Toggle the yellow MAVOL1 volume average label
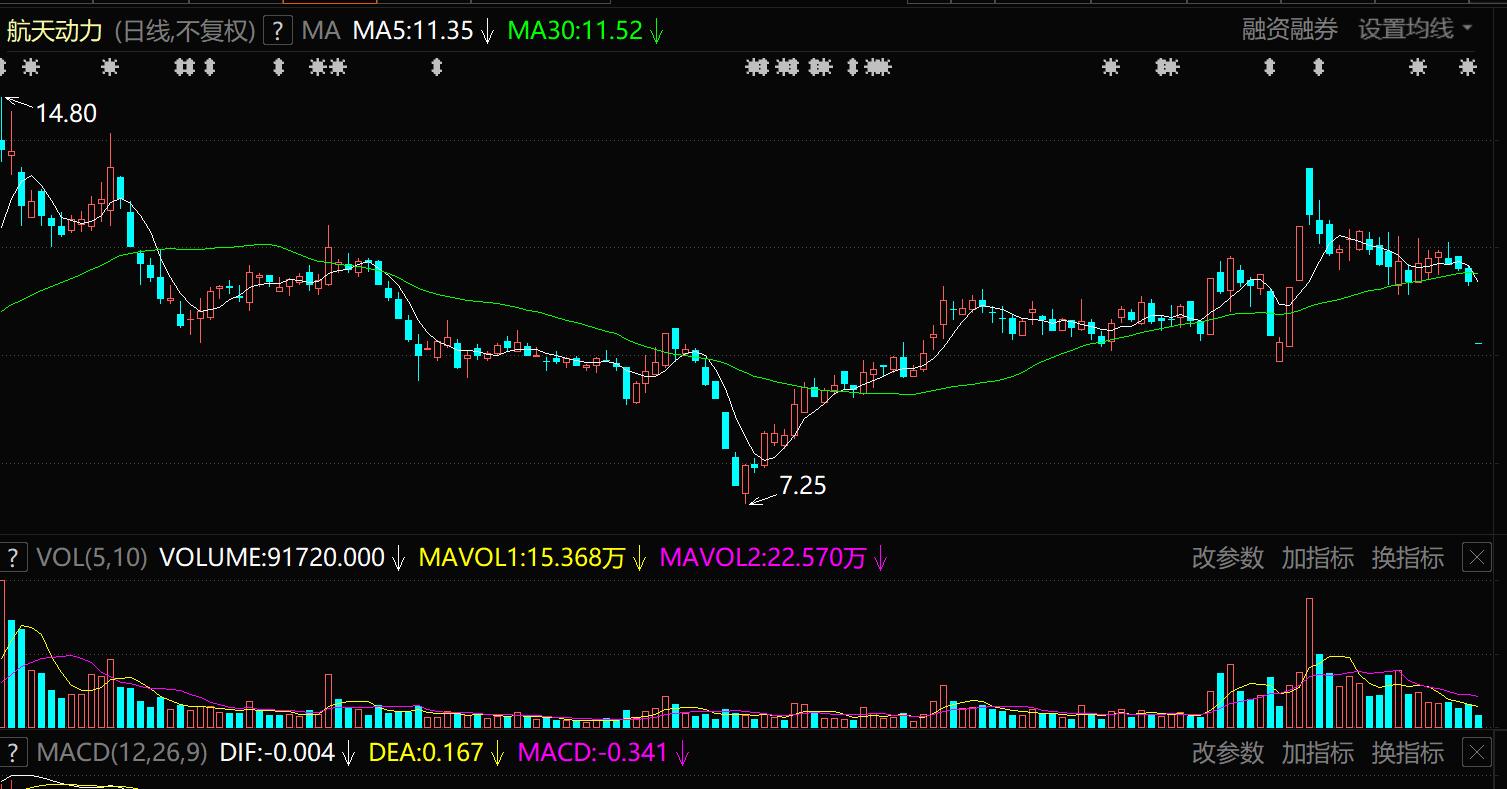The image size is (1507, 789). [521, 558]
